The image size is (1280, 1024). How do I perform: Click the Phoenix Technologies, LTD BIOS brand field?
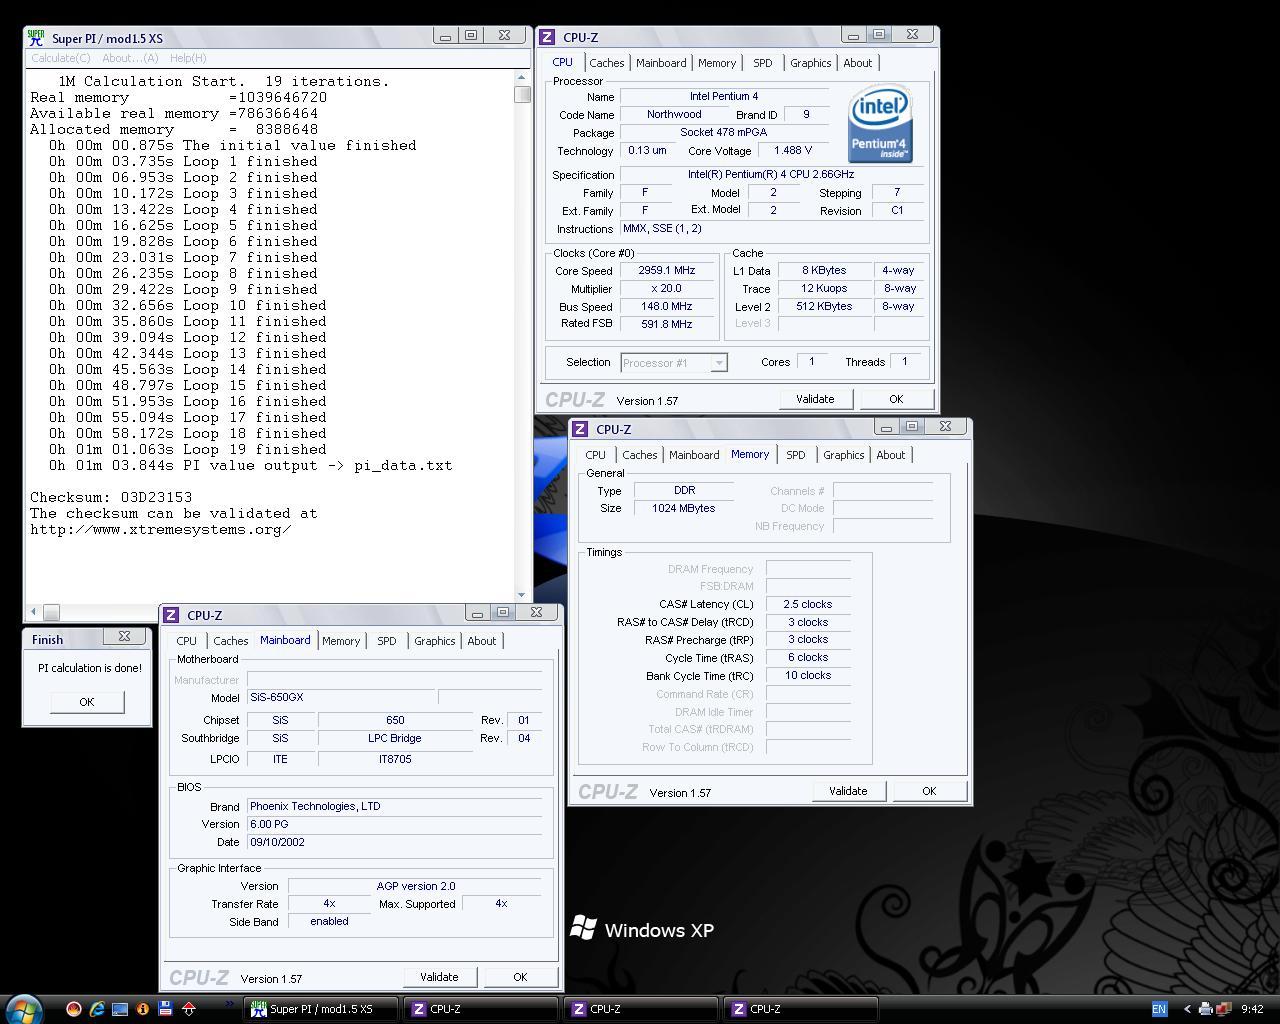click(x=394, y=806)
